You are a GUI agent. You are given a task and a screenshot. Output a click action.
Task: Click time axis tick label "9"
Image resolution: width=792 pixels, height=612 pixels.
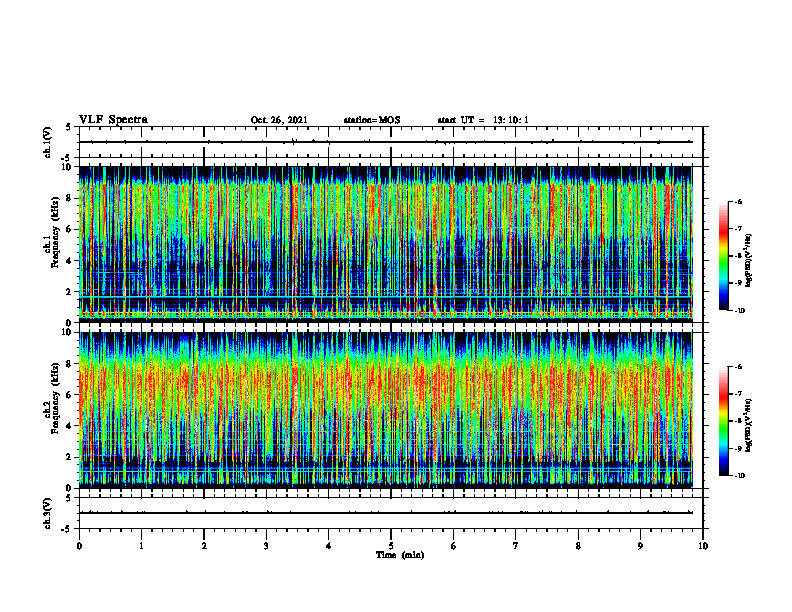click(640, 546)
